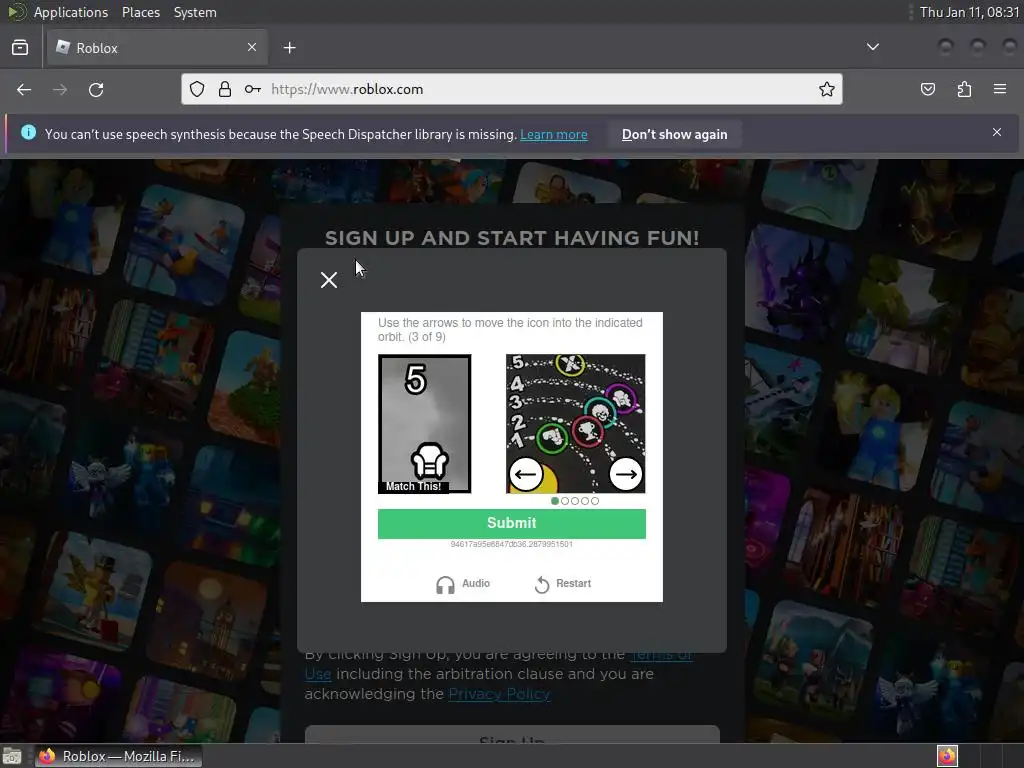Image resolution: width=1024 pixels, height=768 pixels.
Task: Click the armchair icon in Match This panel
Action: tap(430, 461)
